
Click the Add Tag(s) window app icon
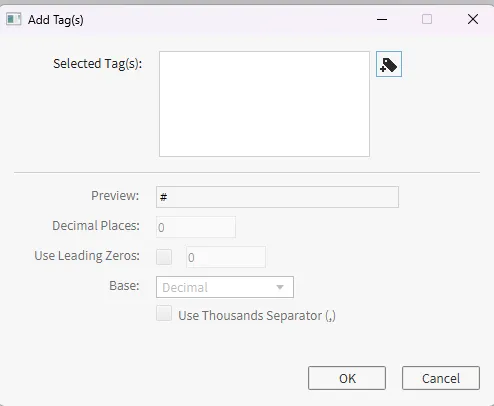click(14, 19)
